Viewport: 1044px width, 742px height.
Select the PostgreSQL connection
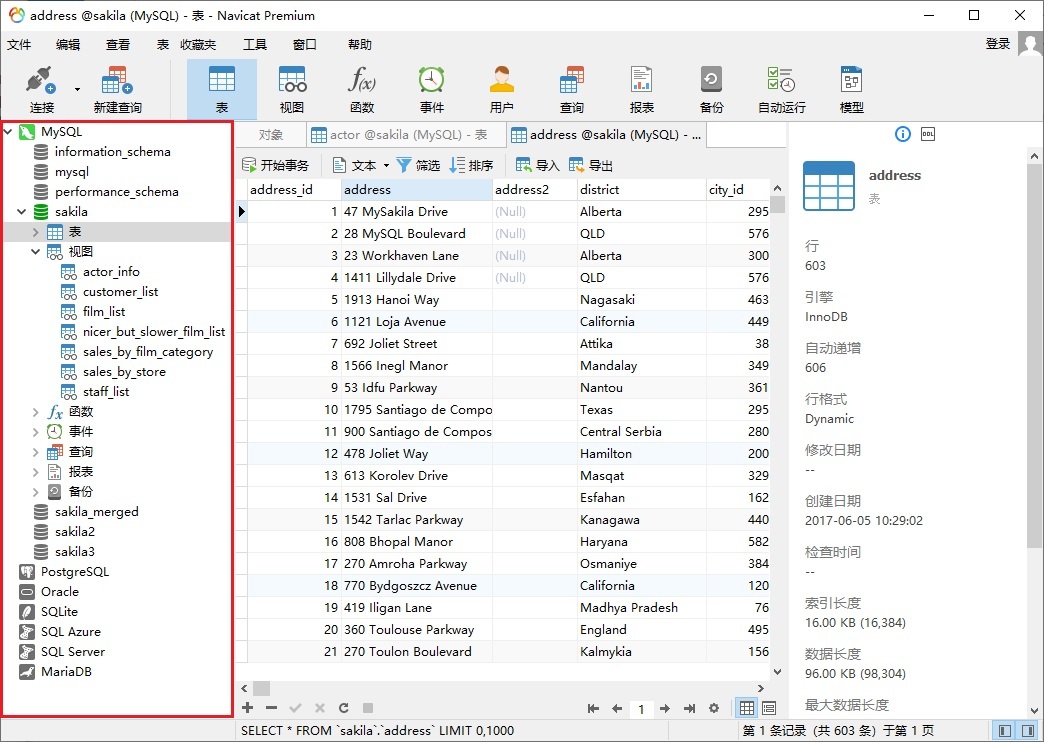coord(75,571)
